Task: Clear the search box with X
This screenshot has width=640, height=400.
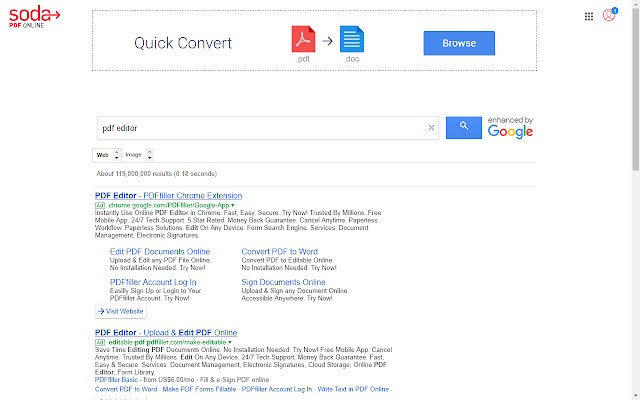Action: pos(432,128)
